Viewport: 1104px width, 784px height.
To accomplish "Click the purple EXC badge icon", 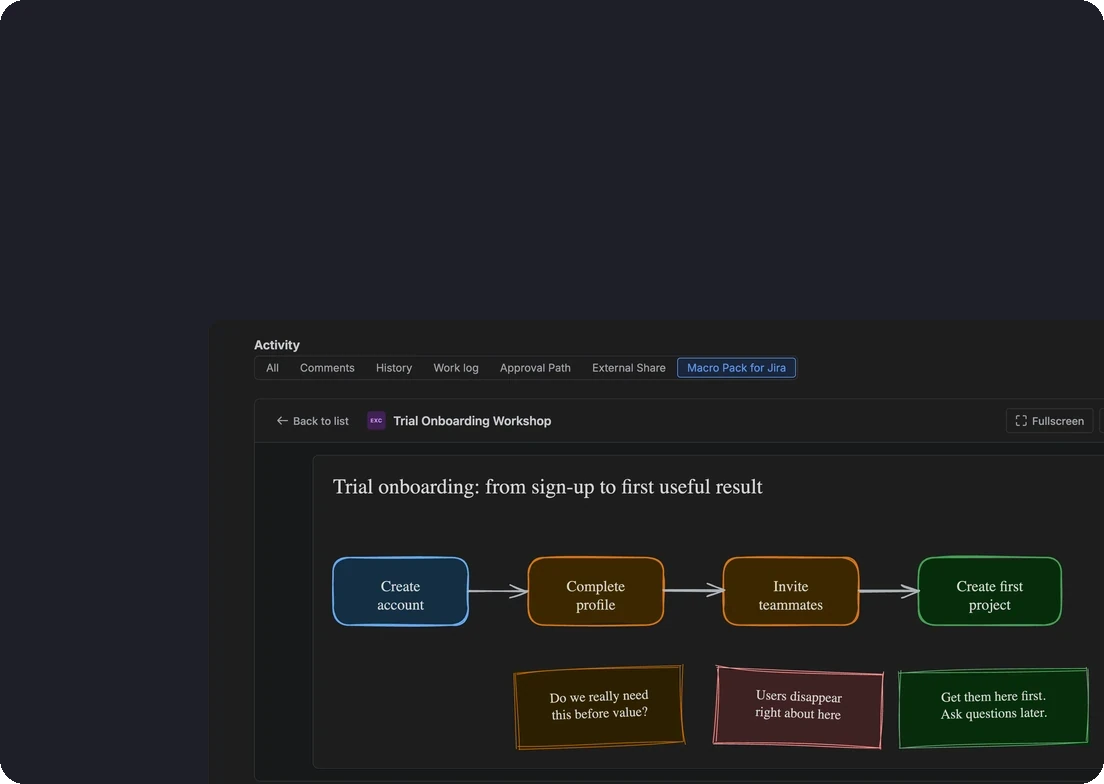I will [376, 421].
